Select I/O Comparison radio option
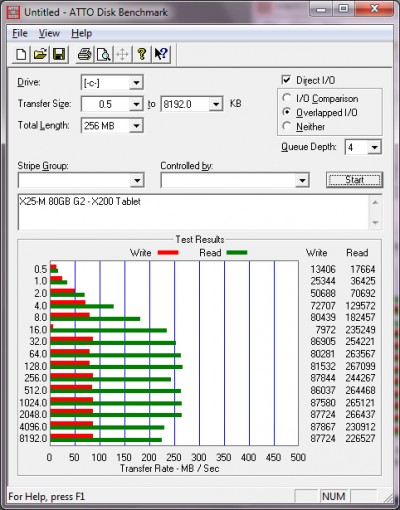The width and height of the screenshot is (400, 510). pyautogui.click(x=286, y=98)
